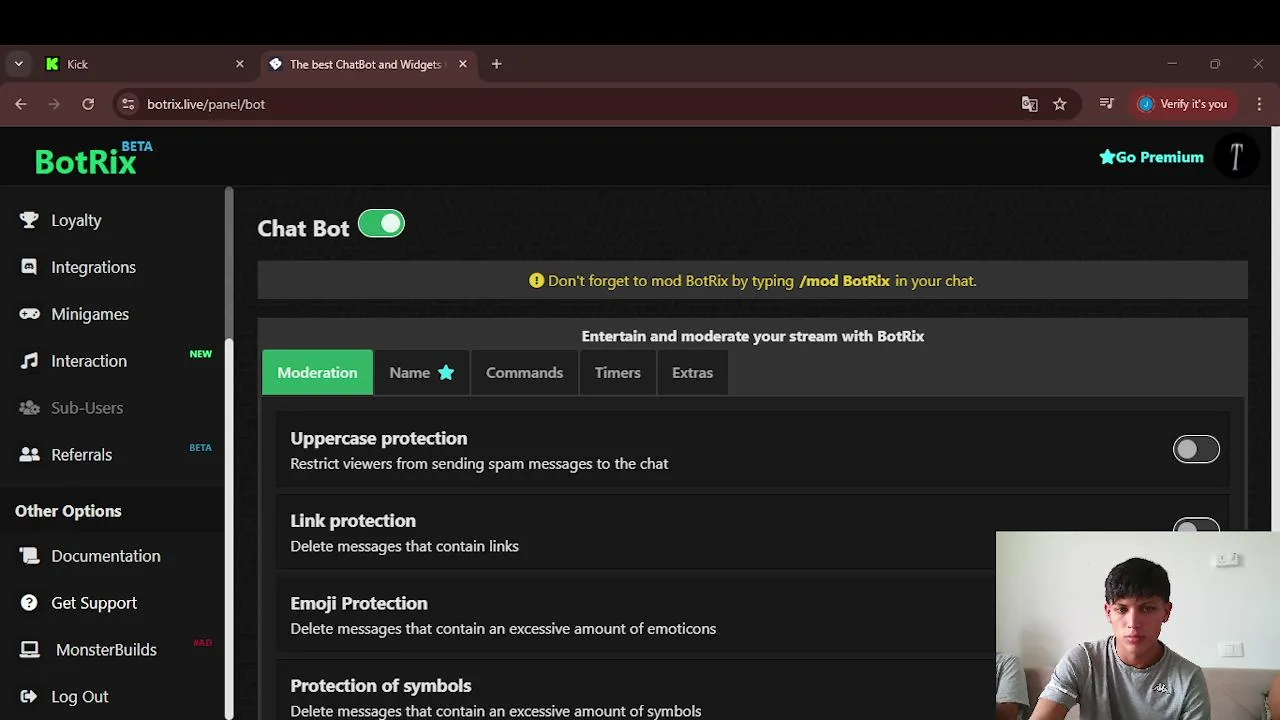Click the botrix.live address bar
Image resolution: width=1280 pixels, height=720 pixels.
[x=570, y=104]
